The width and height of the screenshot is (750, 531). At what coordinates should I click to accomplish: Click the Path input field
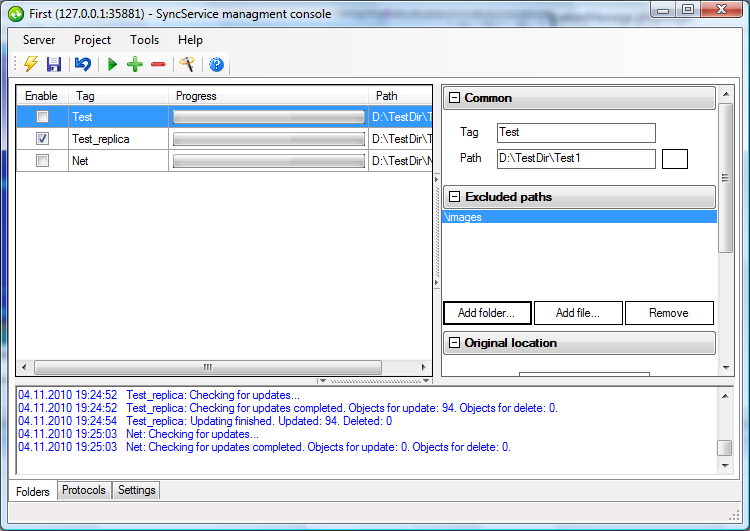[576, 158]
